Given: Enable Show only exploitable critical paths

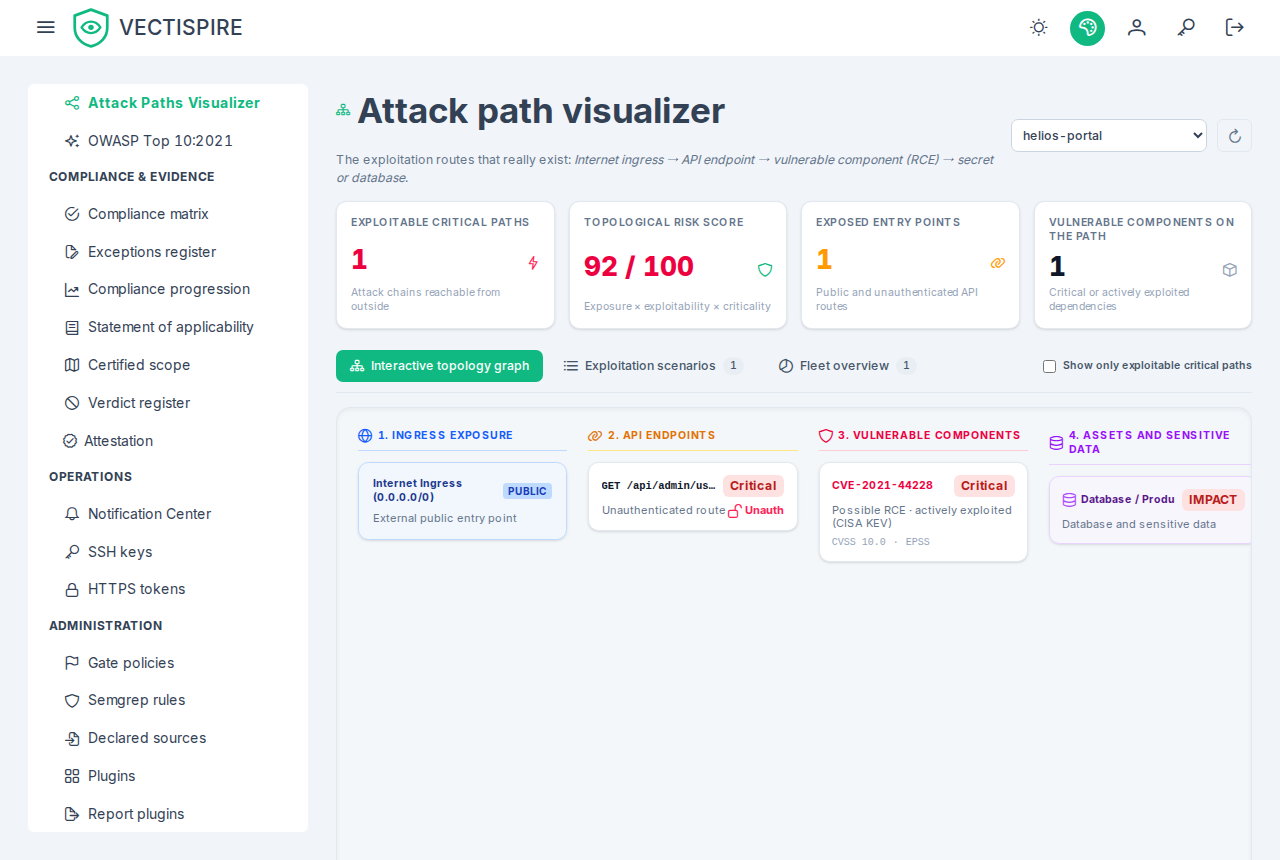Looking at the screenshot, I should click(x=1049, y=366).
